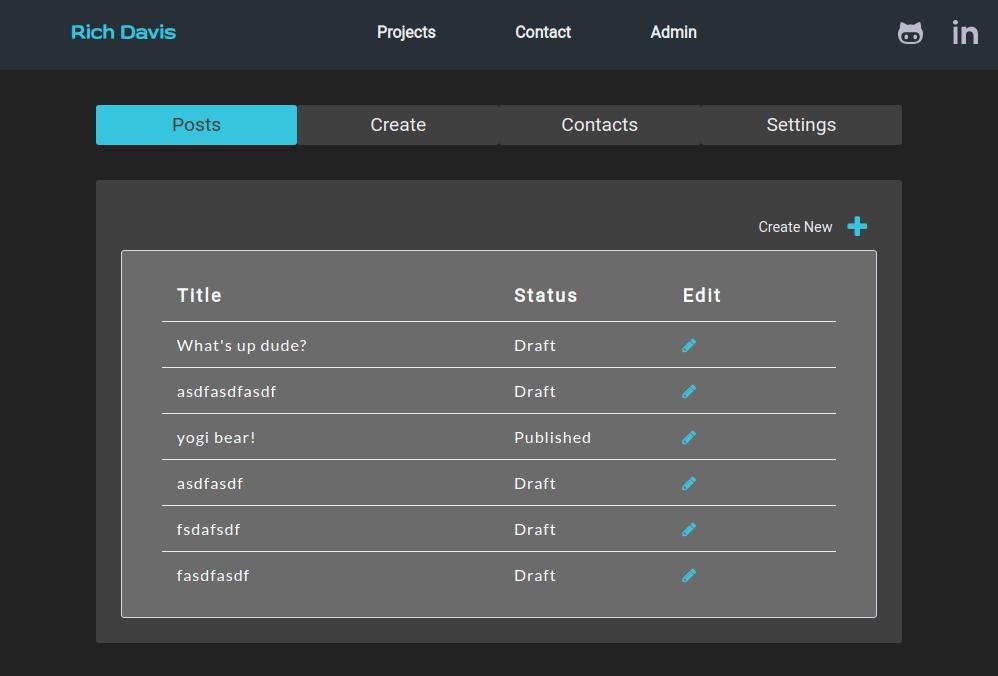Go to Admin in the navigation bar
Screen dimensions: 998x676
(673, 32)
